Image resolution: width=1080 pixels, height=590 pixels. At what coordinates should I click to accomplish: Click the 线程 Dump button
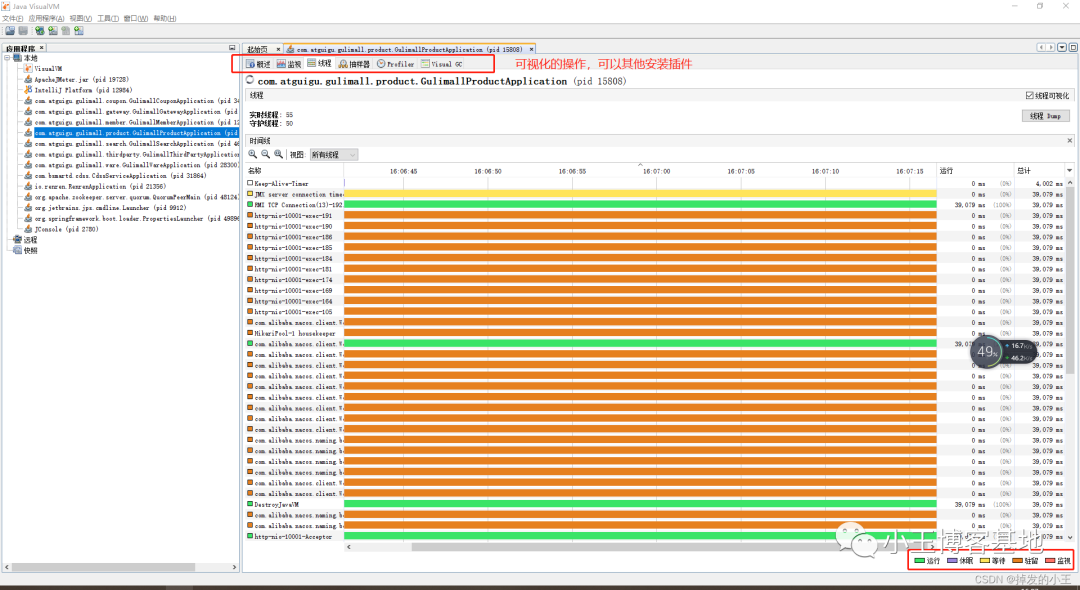(x=1046, y=116)
